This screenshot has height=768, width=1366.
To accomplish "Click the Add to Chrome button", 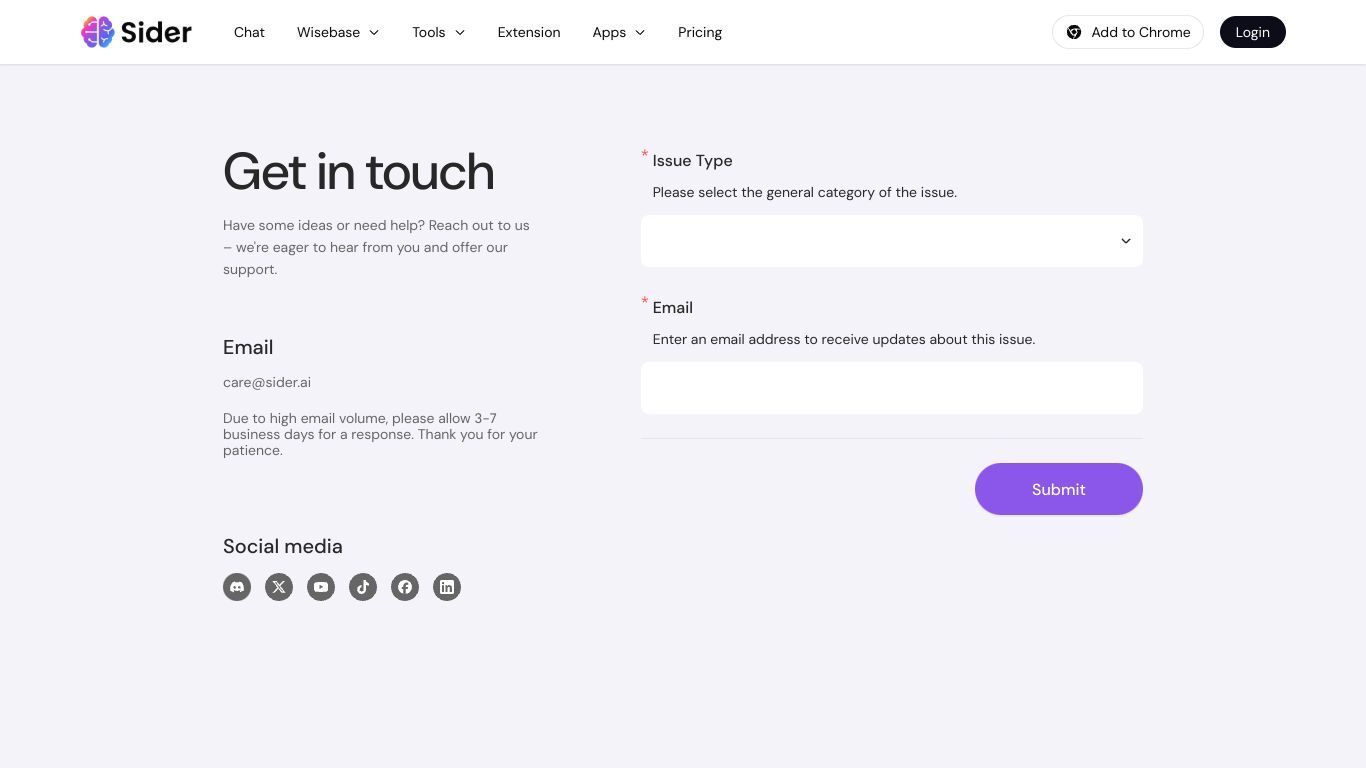I will [1128, 32].
